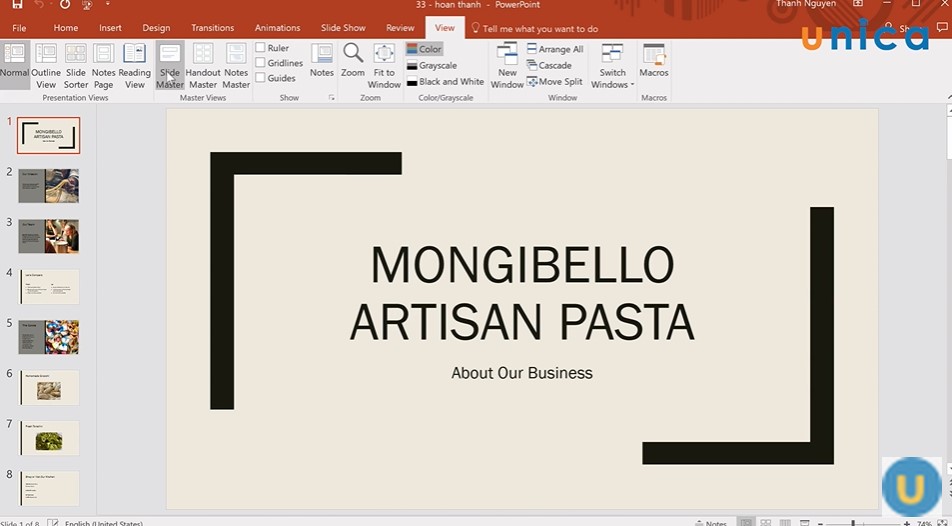The image size is (952, 526).
Task: Open Outline View
Action: [46, 65]
